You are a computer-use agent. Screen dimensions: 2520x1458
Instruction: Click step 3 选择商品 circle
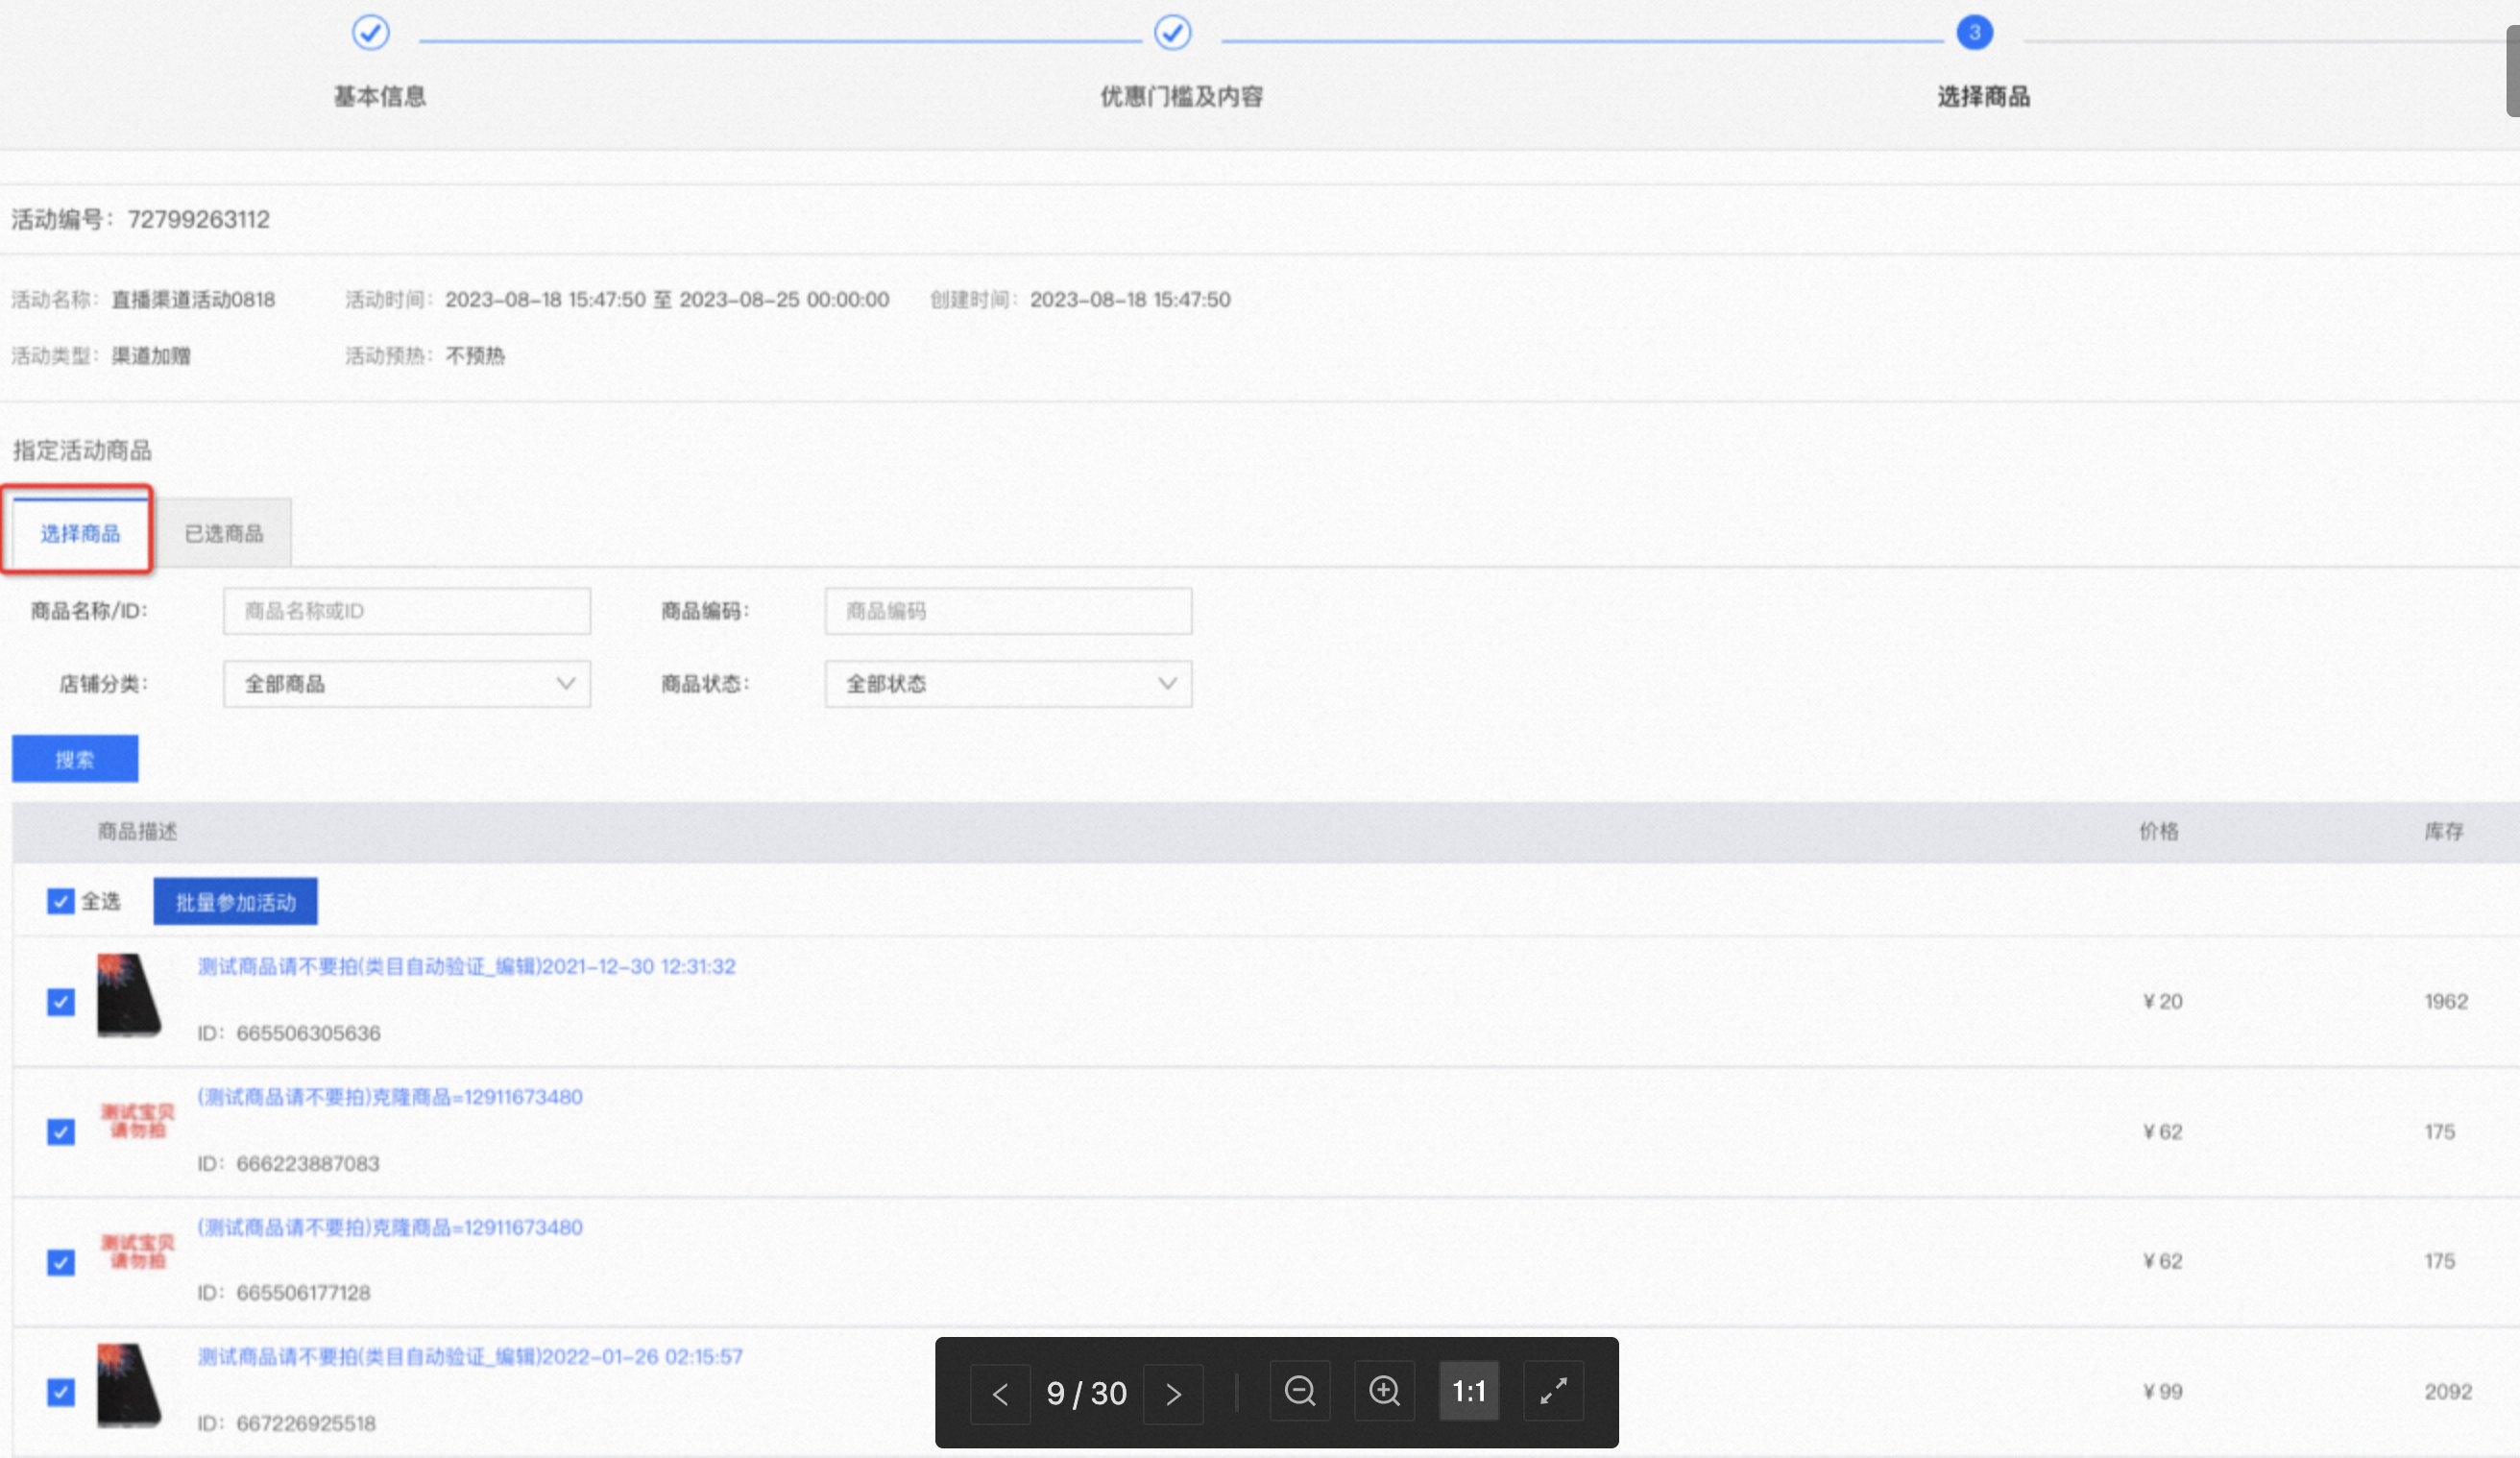pos(1974,33)
